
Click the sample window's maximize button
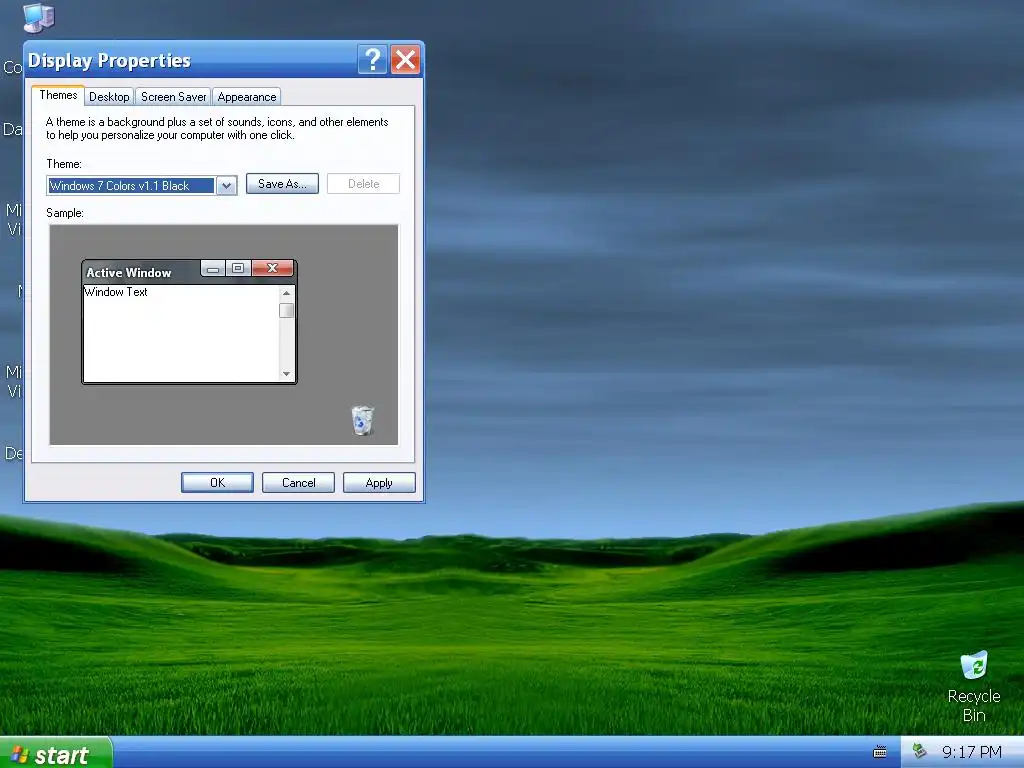point(238,268)
